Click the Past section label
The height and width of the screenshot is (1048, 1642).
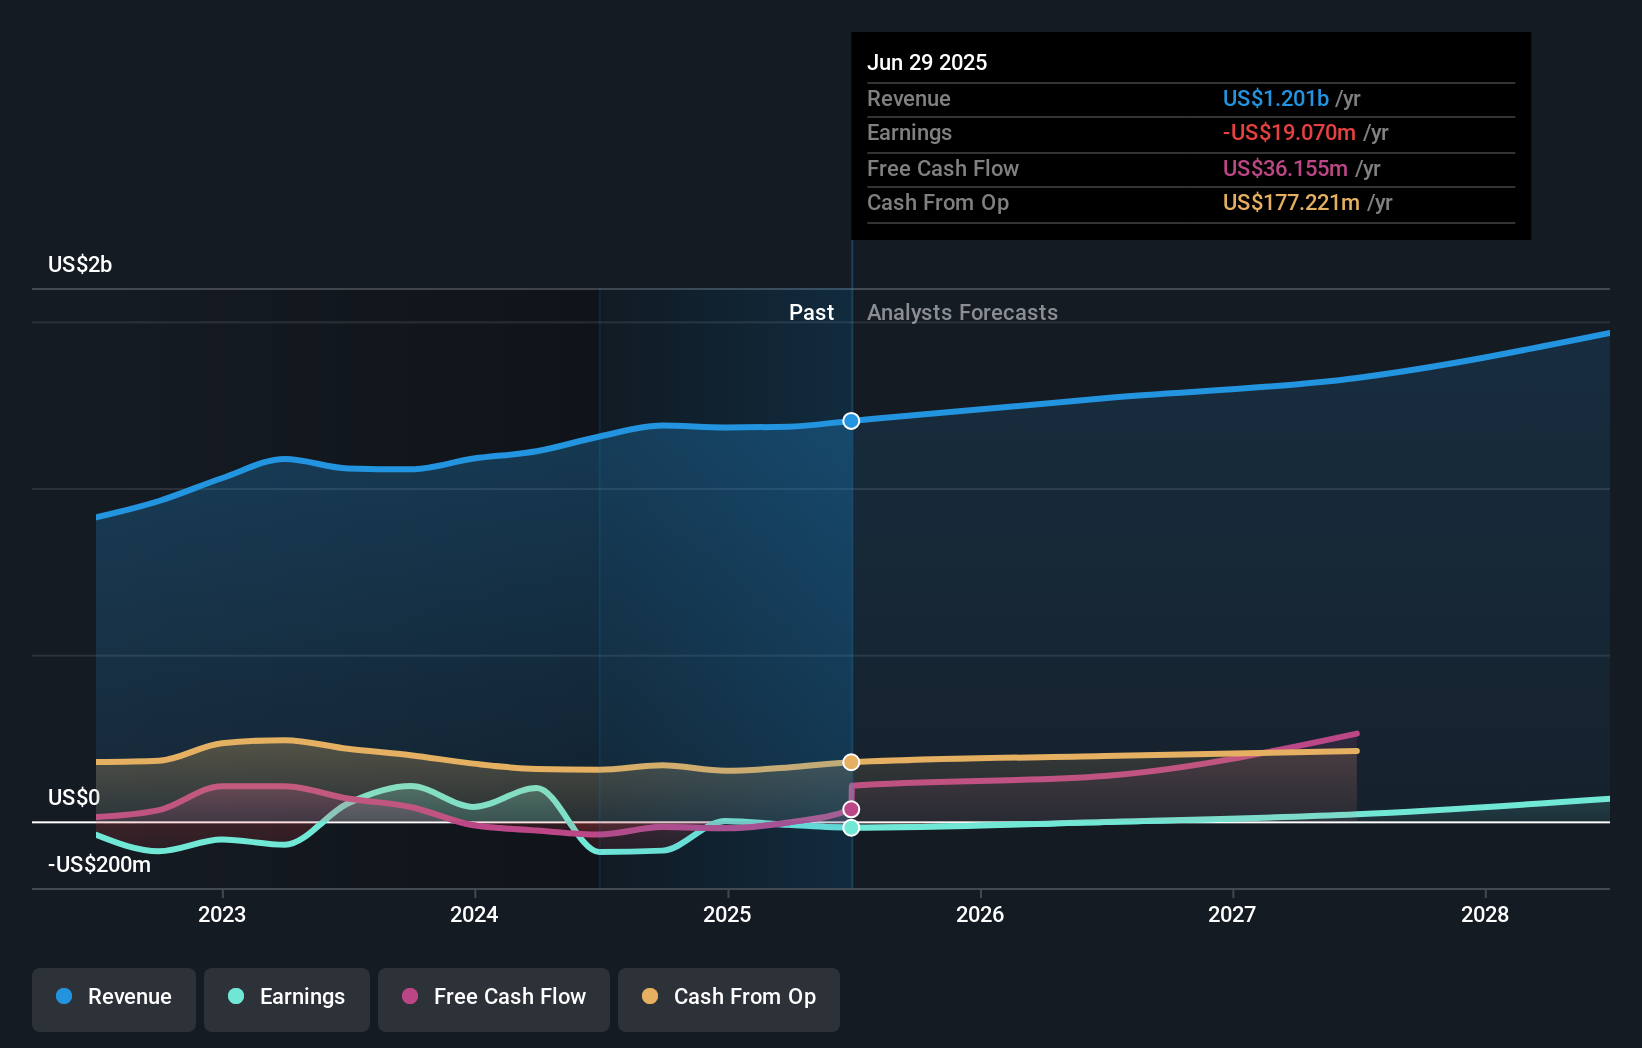(x=811, y=312)
